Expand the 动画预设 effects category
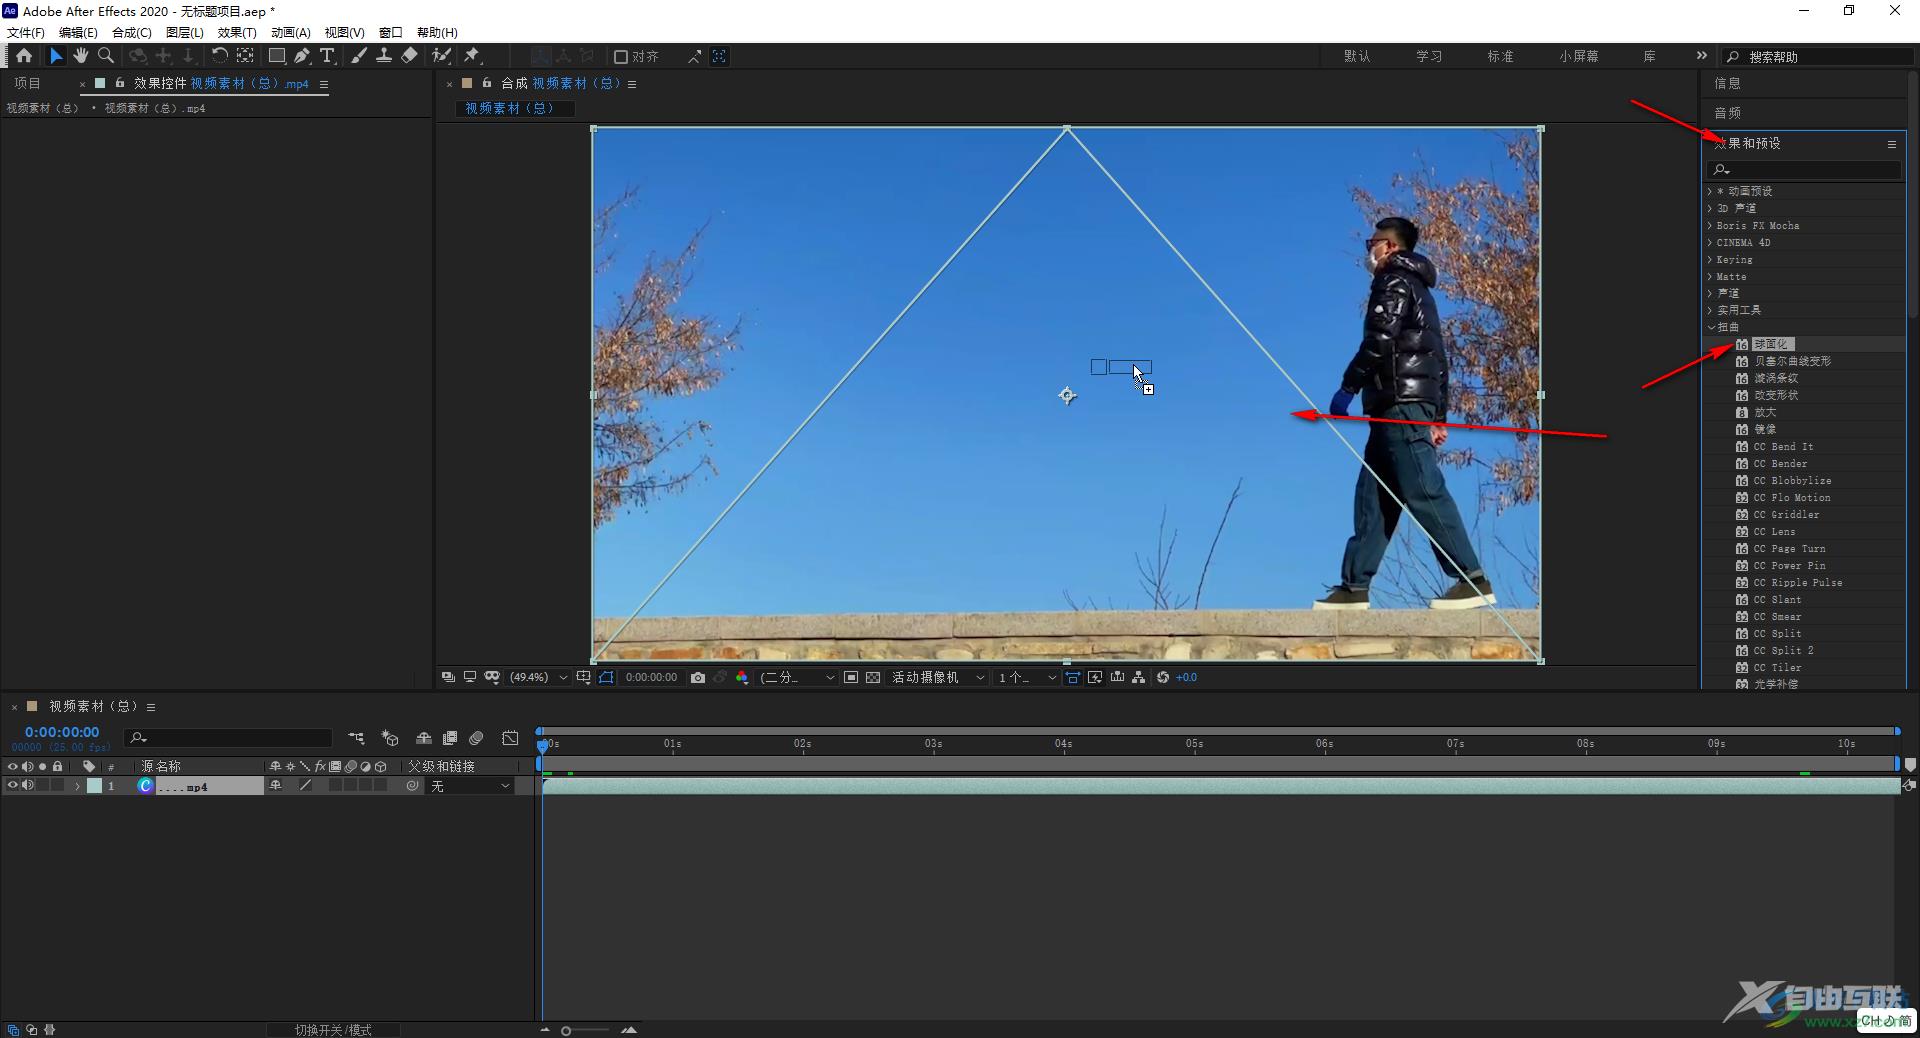1920x1038 pixels. click(1710, 191)
